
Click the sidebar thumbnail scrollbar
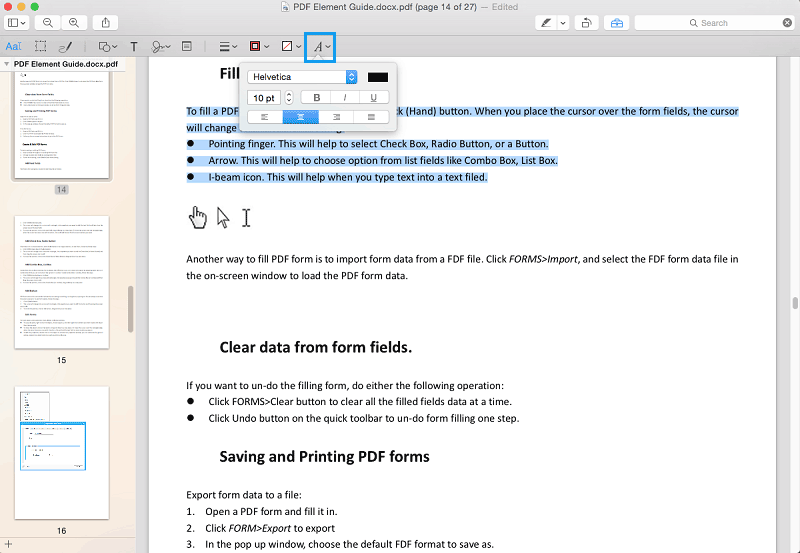coord(131,309)
